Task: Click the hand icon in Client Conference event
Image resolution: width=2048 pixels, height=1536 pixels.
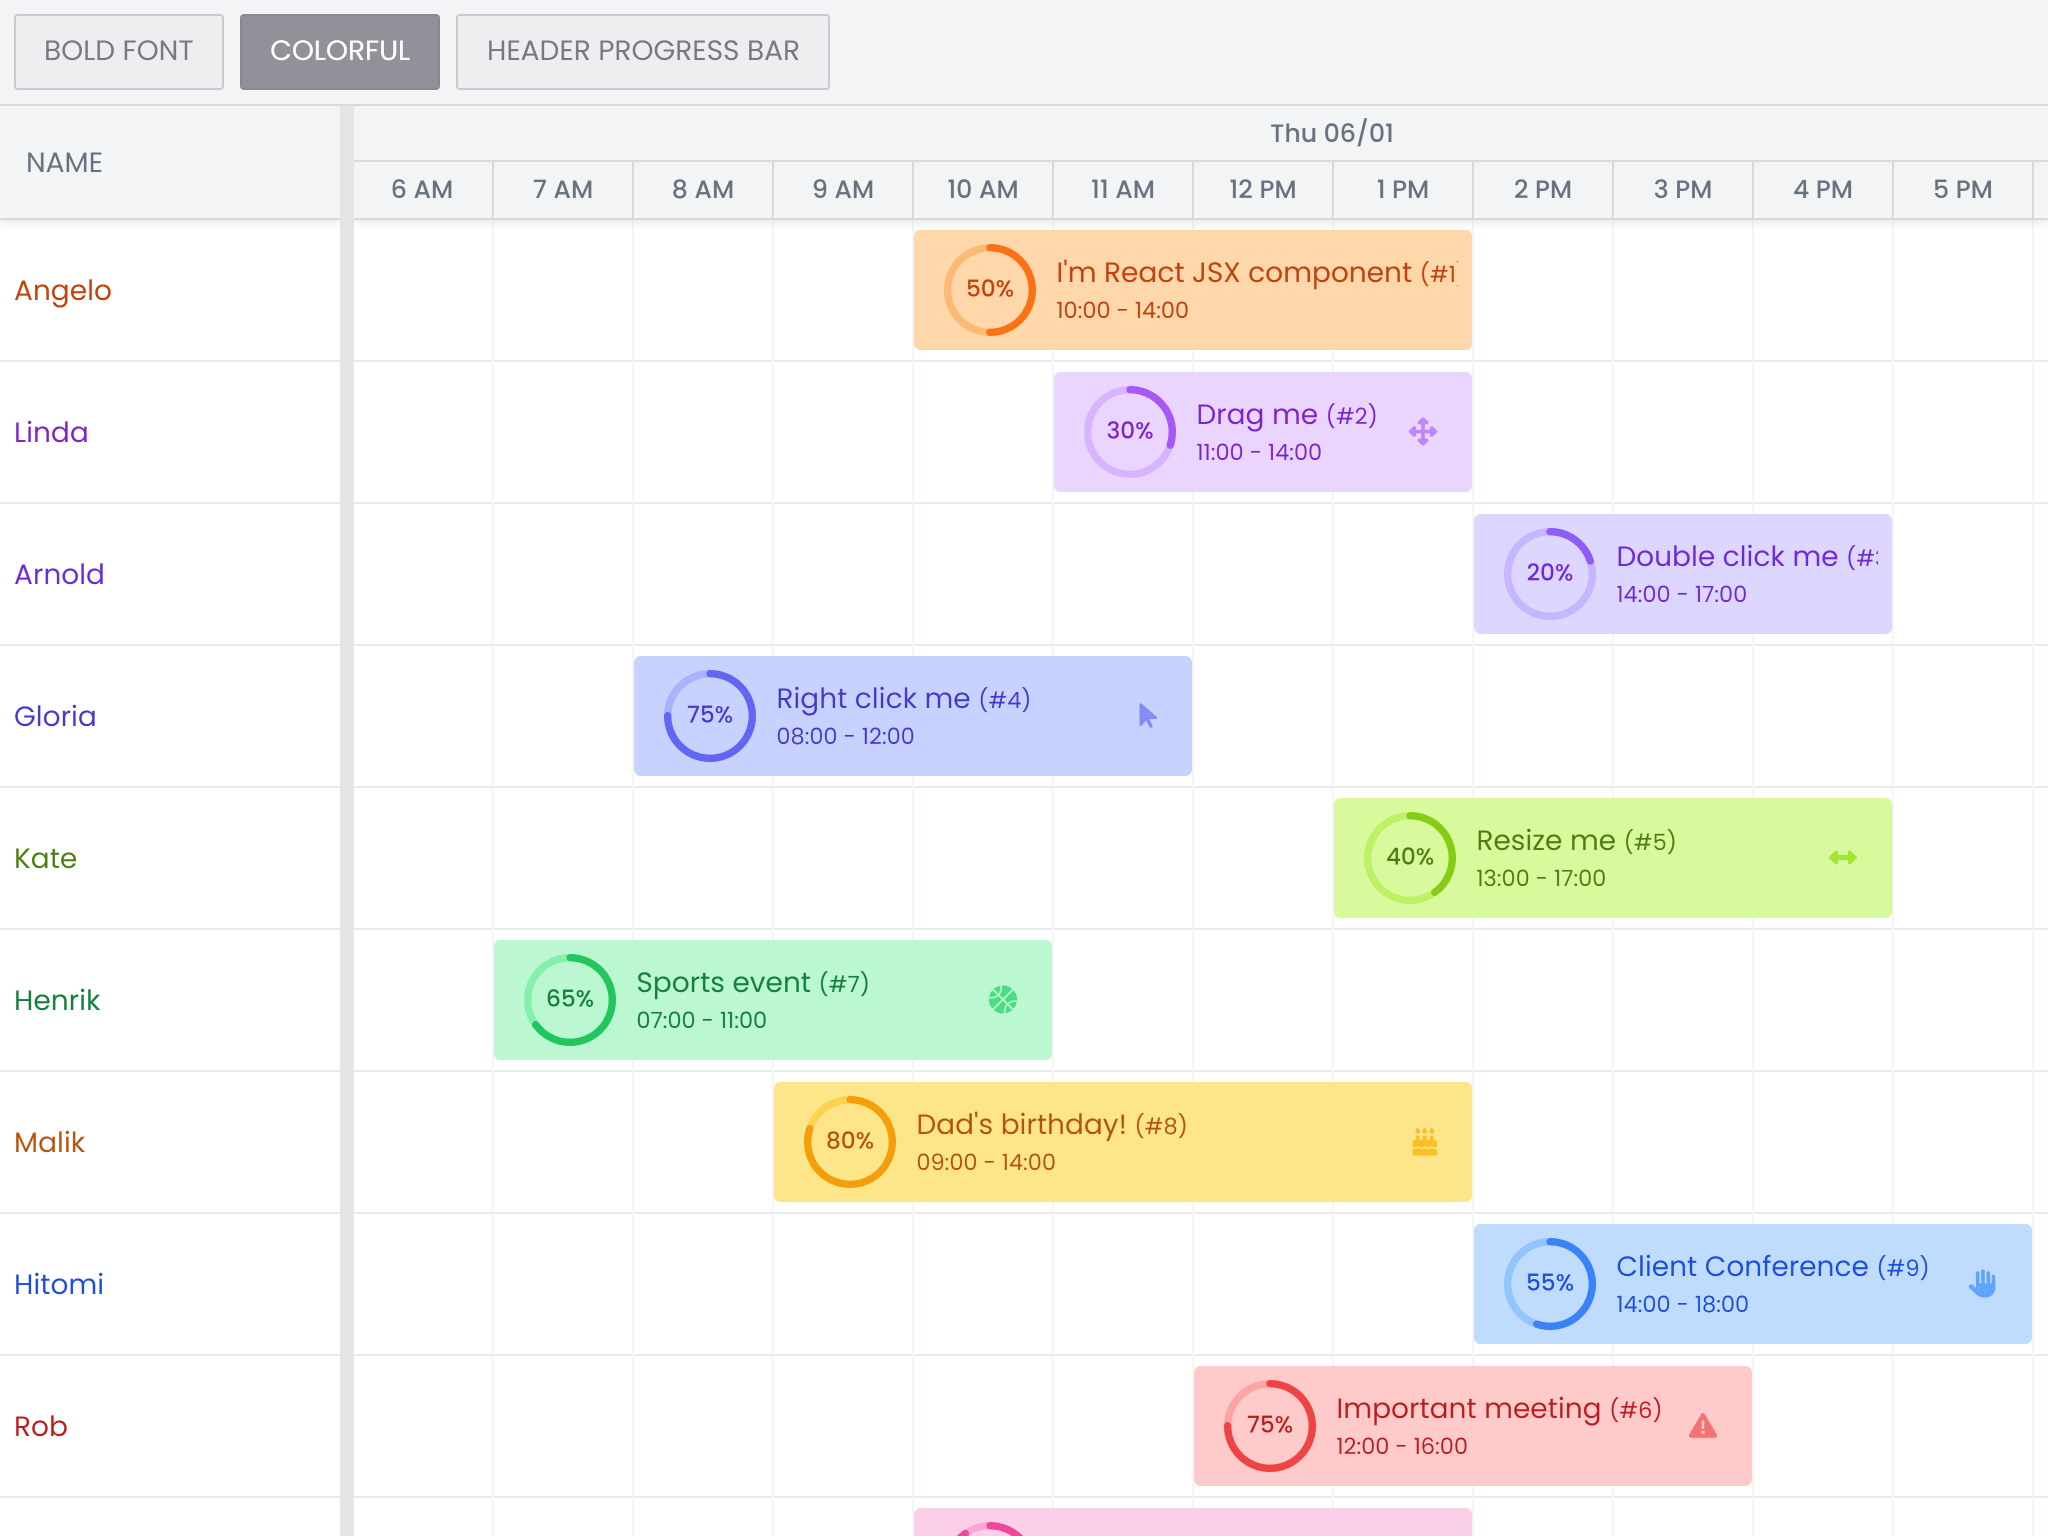Action: [1983, 1284]
